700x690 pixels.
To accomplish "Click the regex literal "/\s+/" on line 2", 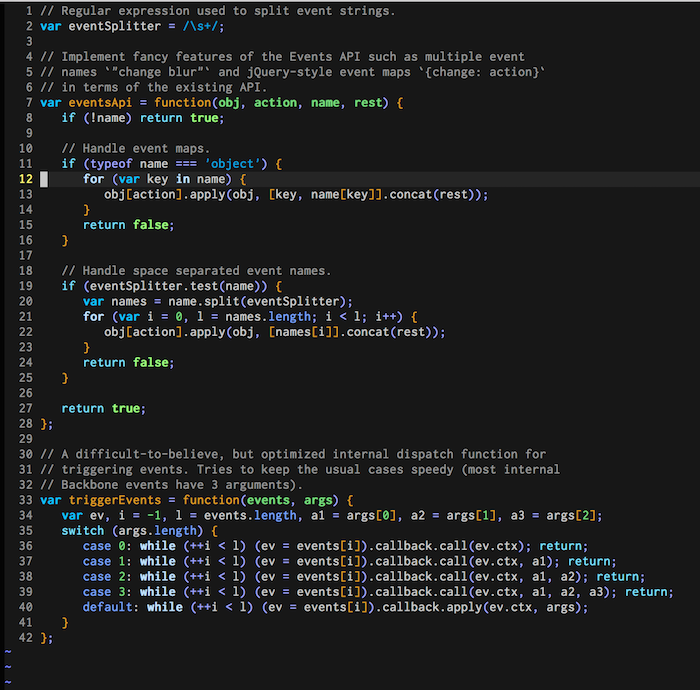I will [200, 26].
